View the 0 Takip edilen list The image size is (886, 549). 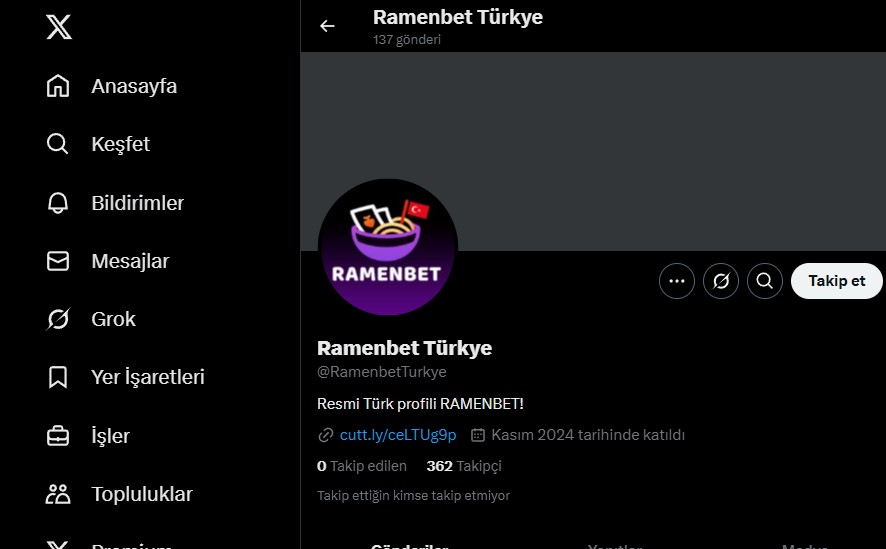(362, 466)
